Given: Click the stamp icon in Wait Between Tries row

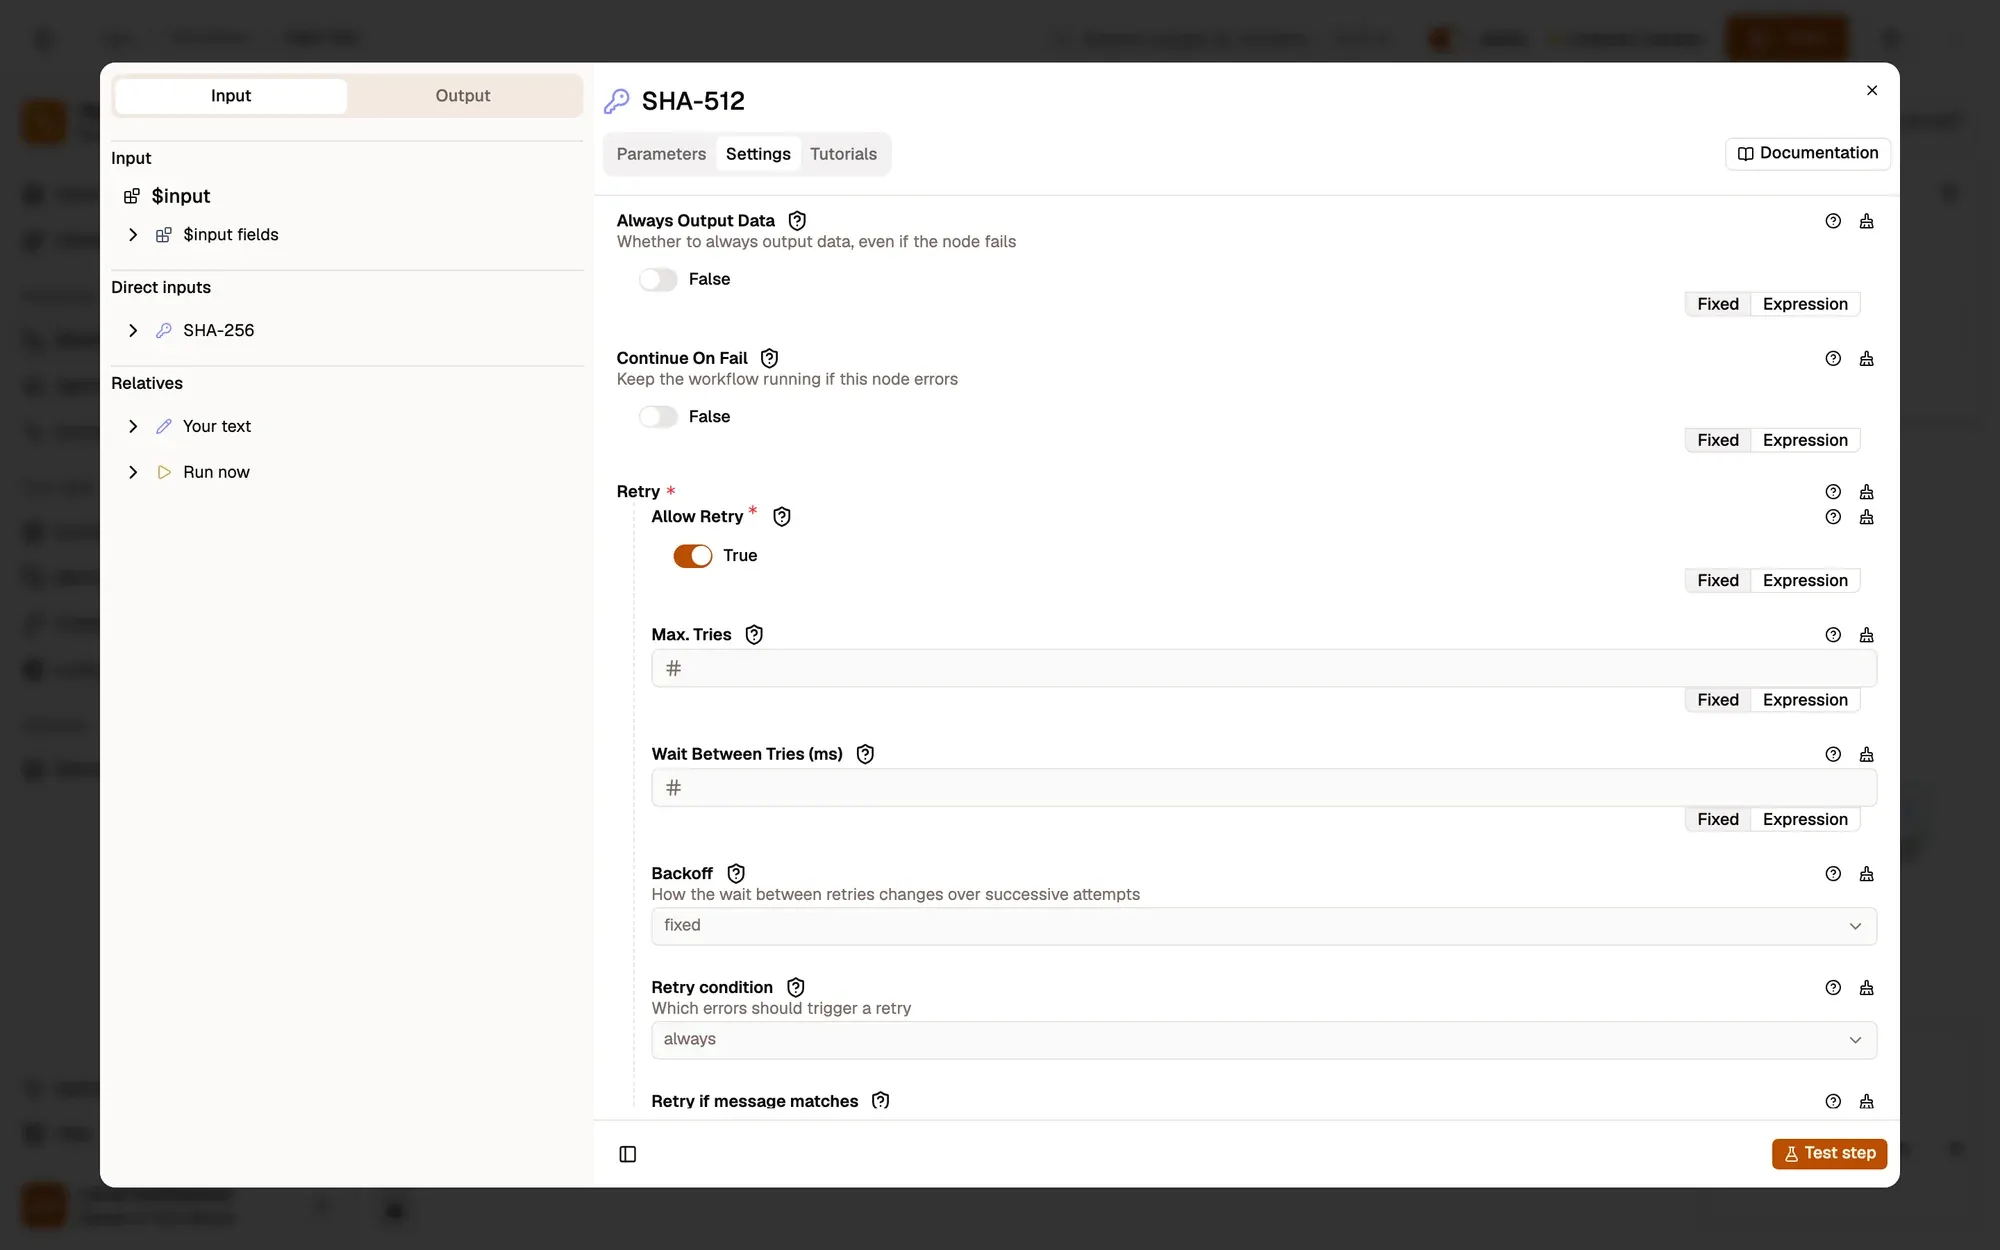Looking at the screenshot, I should [1866, 755].
